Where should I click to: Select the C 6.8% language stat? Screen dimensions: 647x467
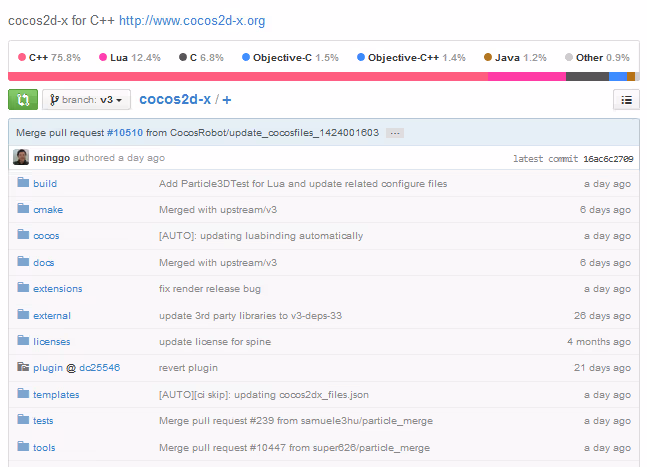pyautogui.click(x=201, y=57)
